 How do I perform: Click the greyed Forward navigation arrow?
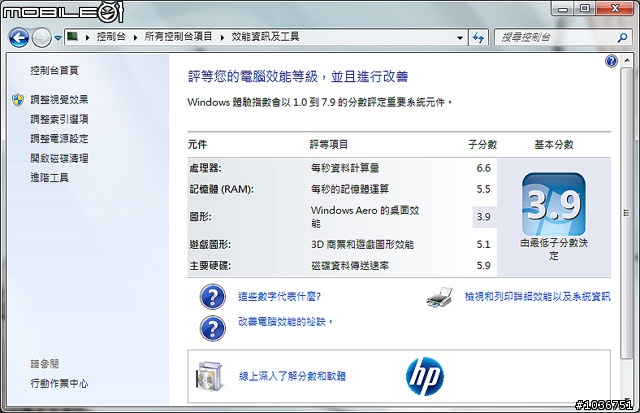[41, 38]
